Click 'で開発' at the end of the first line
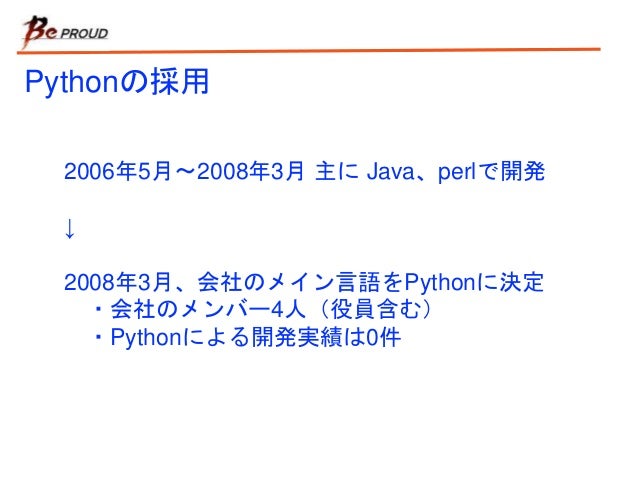Screen dimensions: 638x479 coord(511,171)
